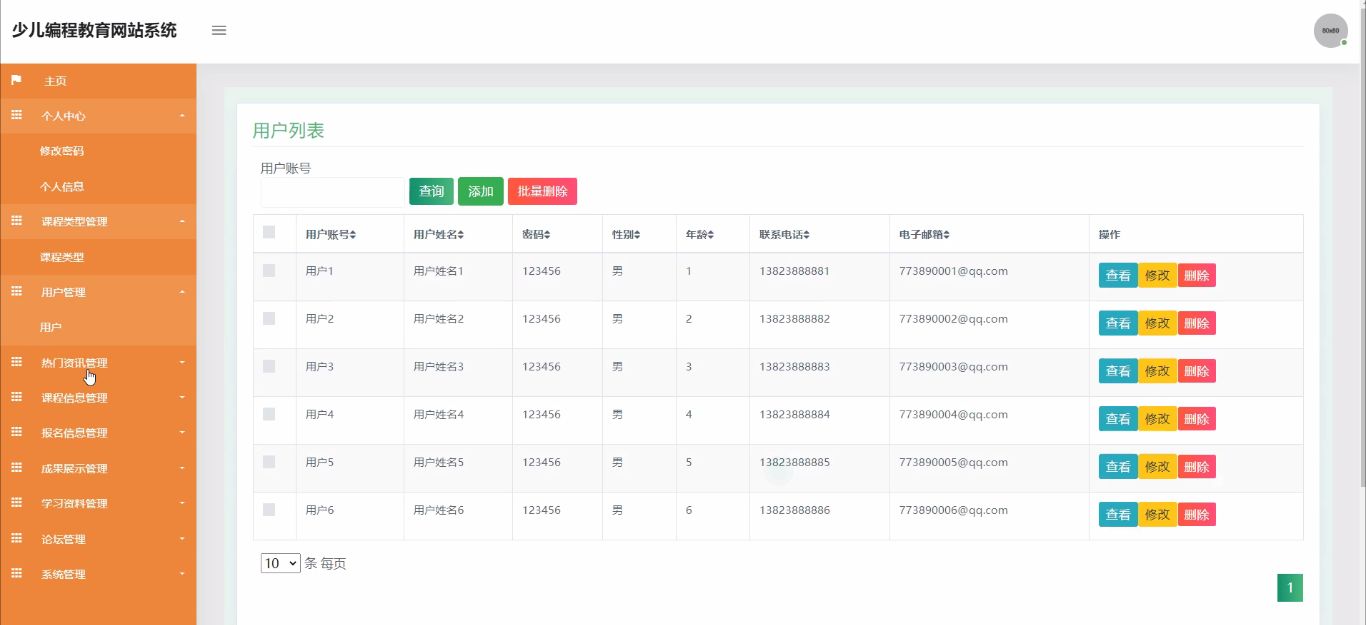Viewport: 1366px width, 625px height.
Task: Expand the 报名信息管理 menu arrow
Action: pos(182,433)
